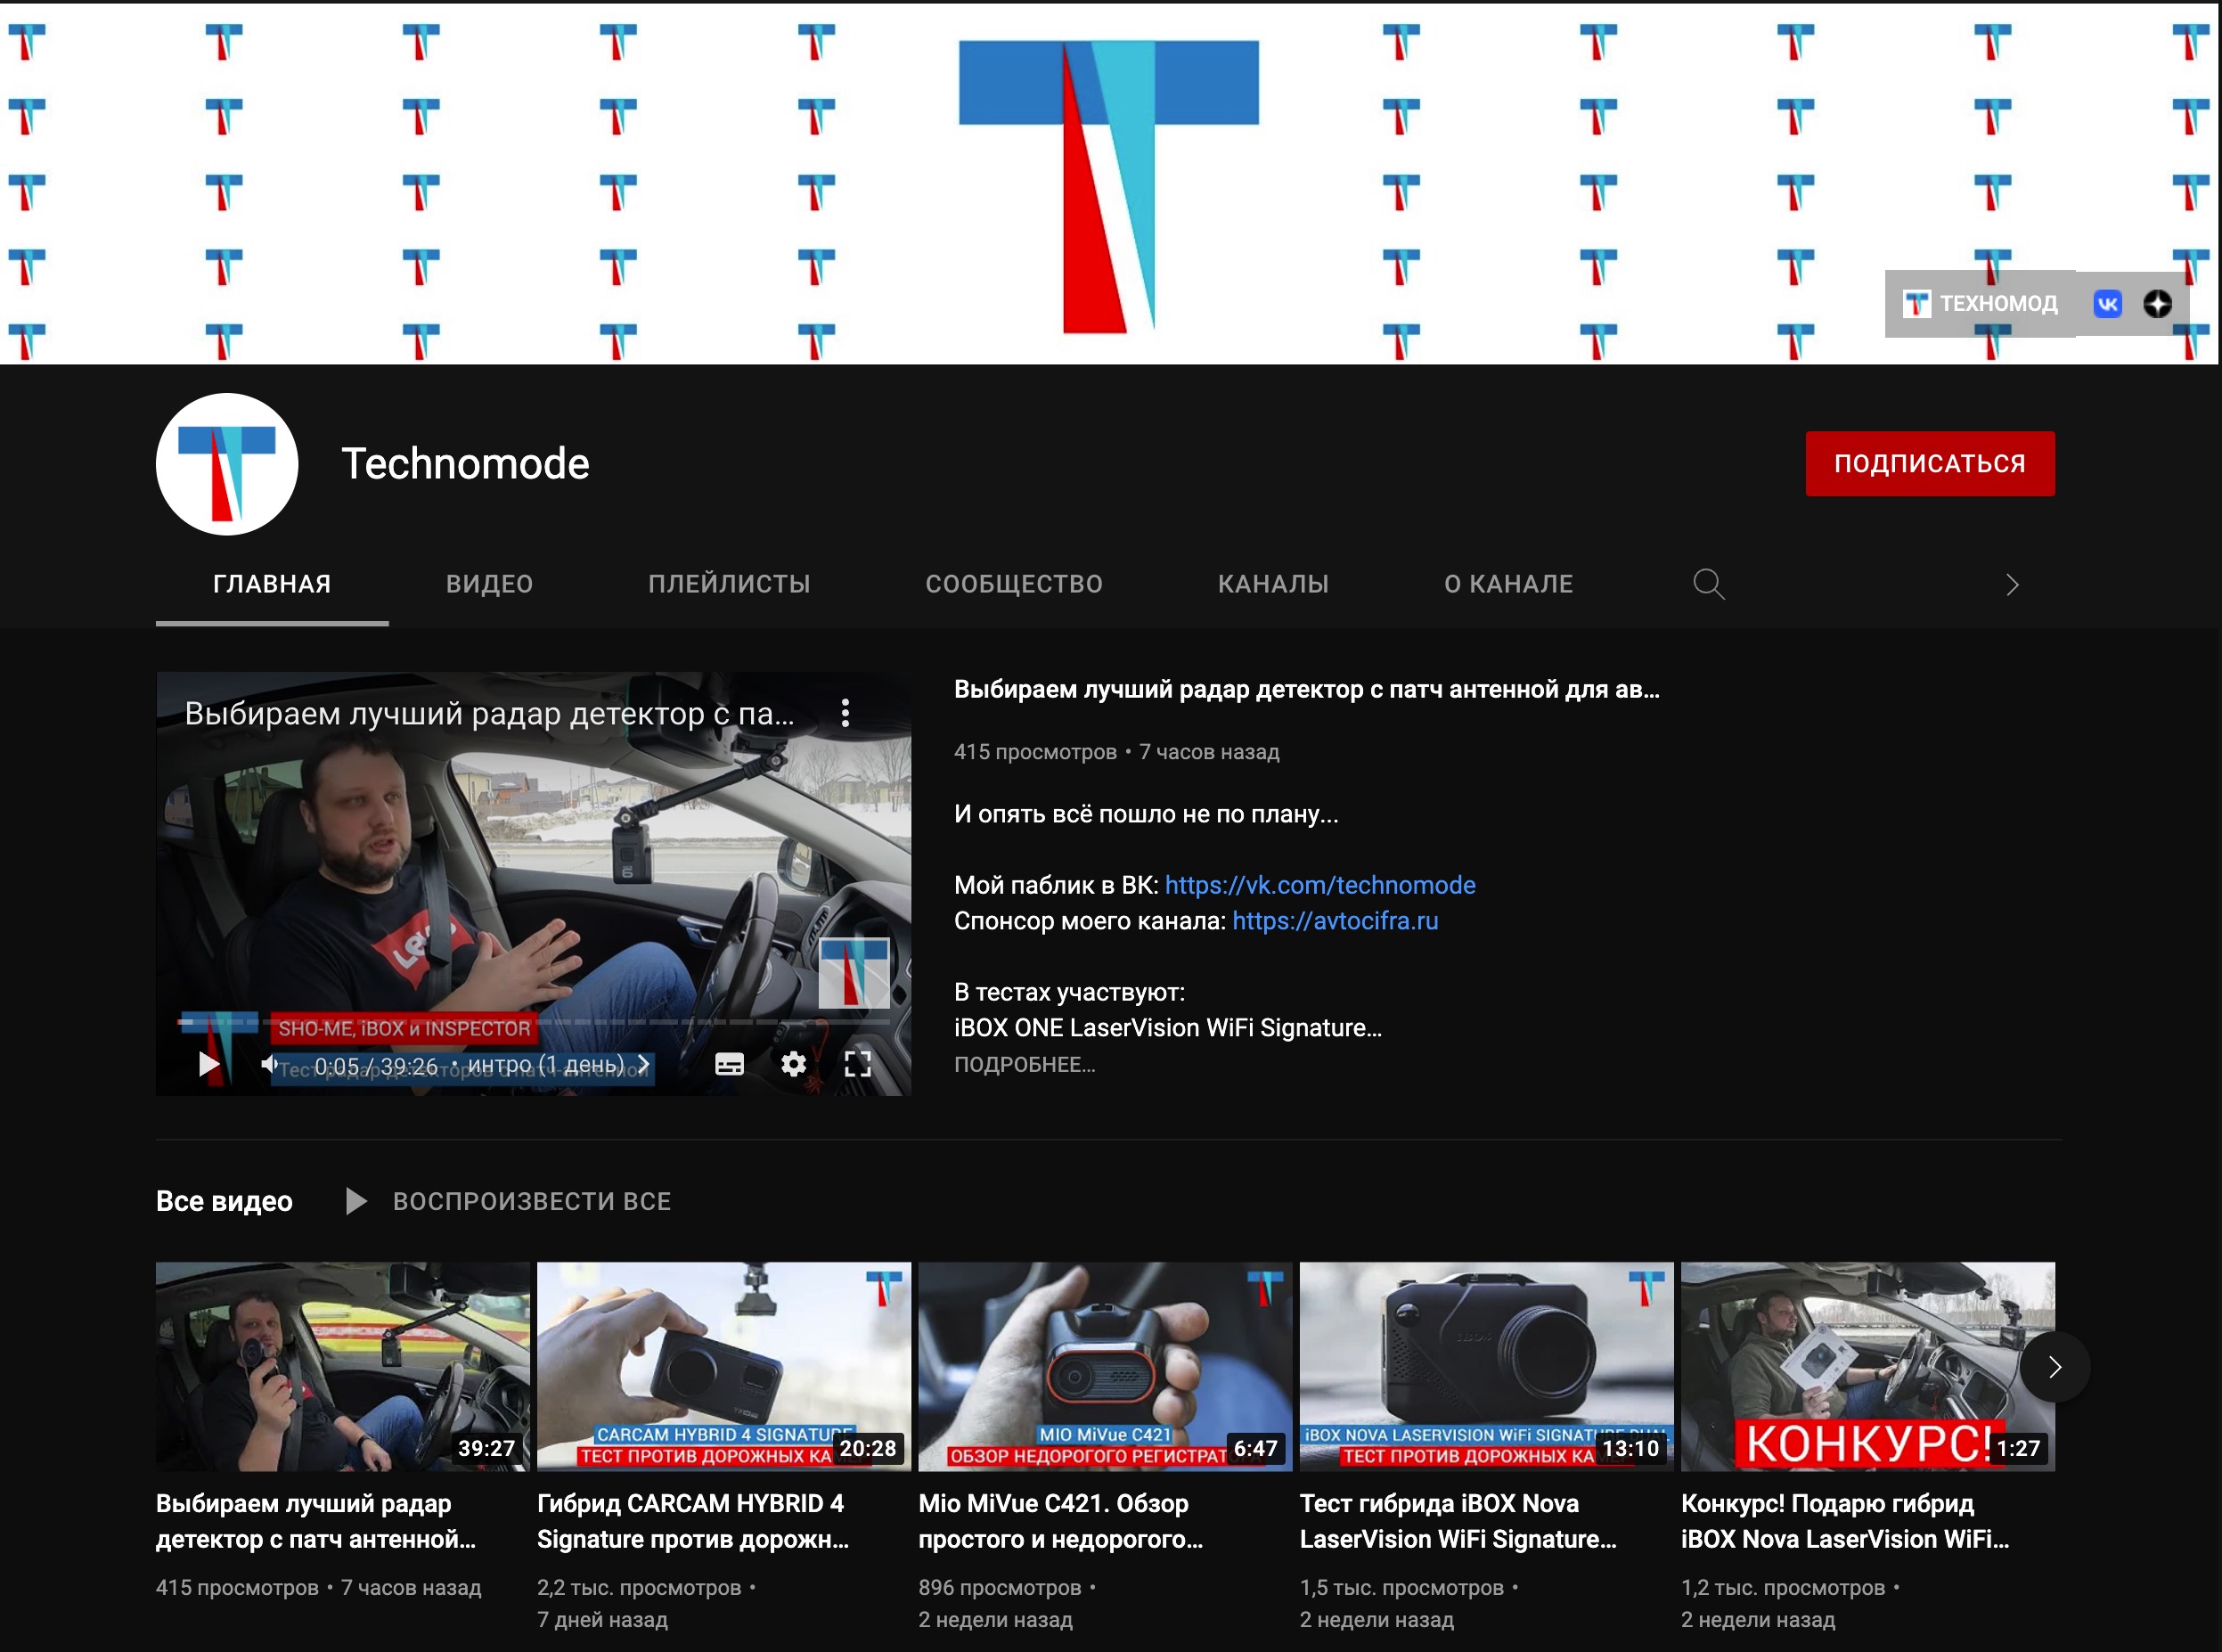Play the featured video
The width and height of the screenshot is (2222, 1652).
pos(208,1064)
